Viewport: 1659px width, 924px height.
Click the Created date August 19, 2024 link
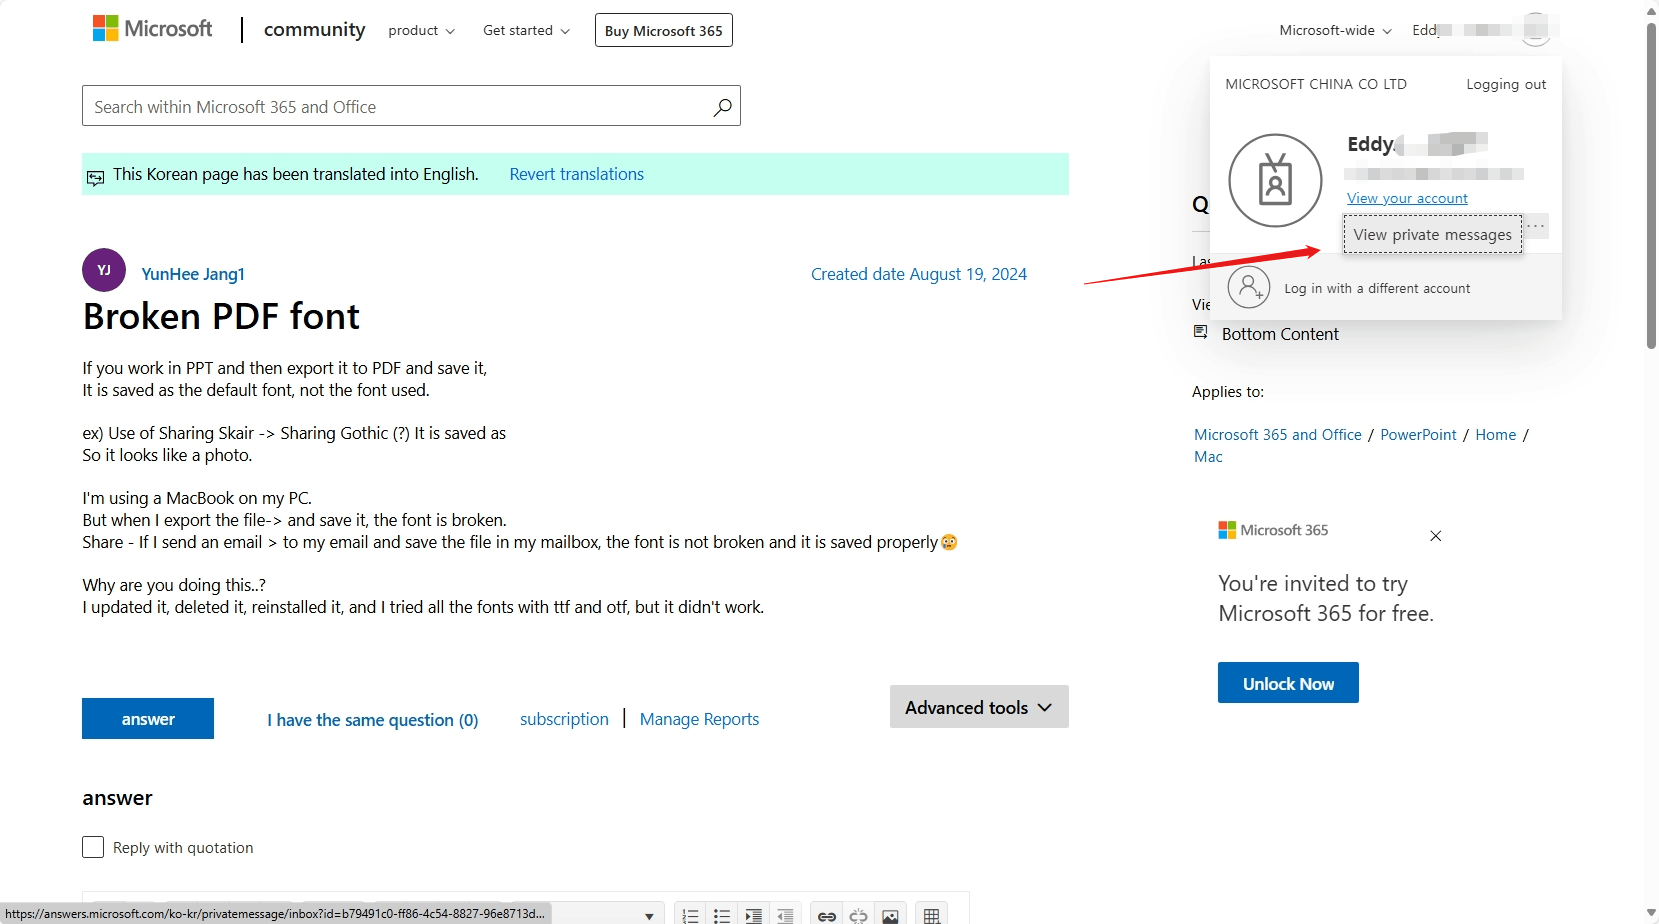(919, 274)
